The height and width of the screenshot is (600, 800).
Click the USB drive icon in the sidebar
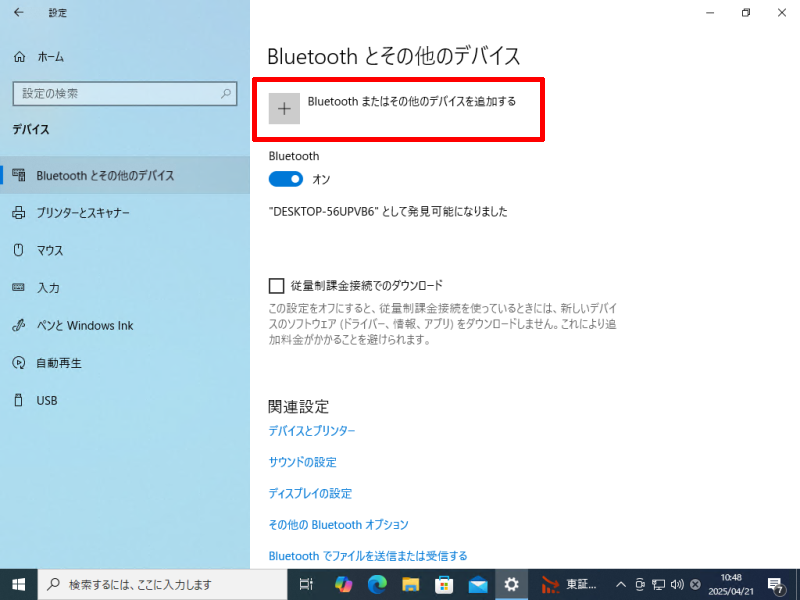[18, 401]
